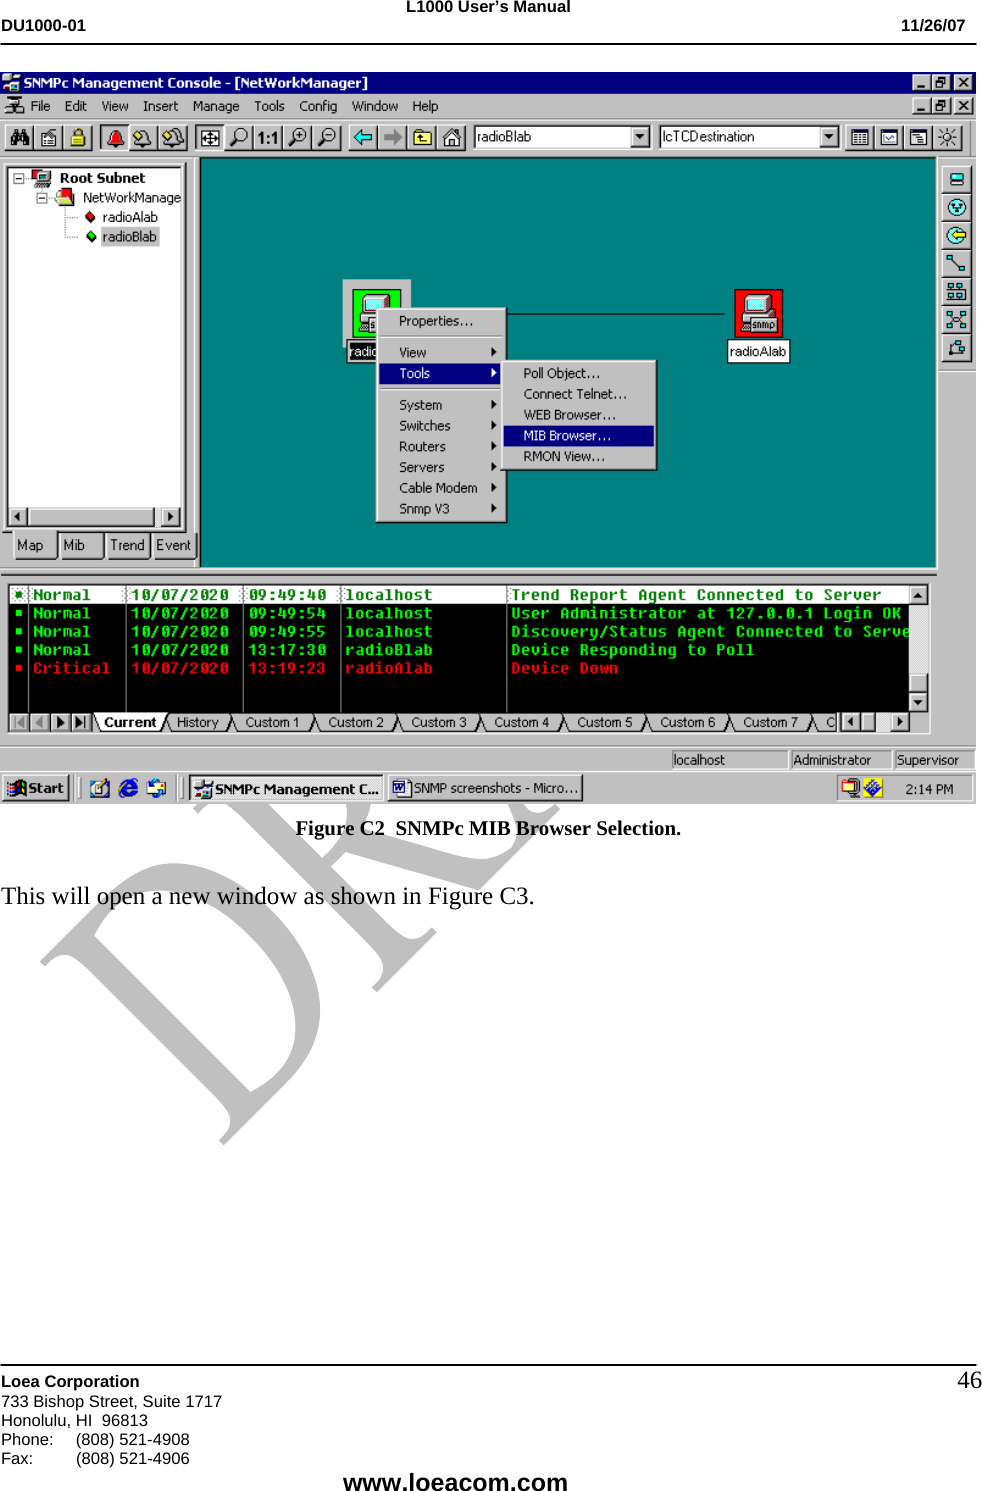Image resolution: width=982 pixels, height=1491 pixels.
Task: Switch to the Event tab
Action: pos(175,545)
